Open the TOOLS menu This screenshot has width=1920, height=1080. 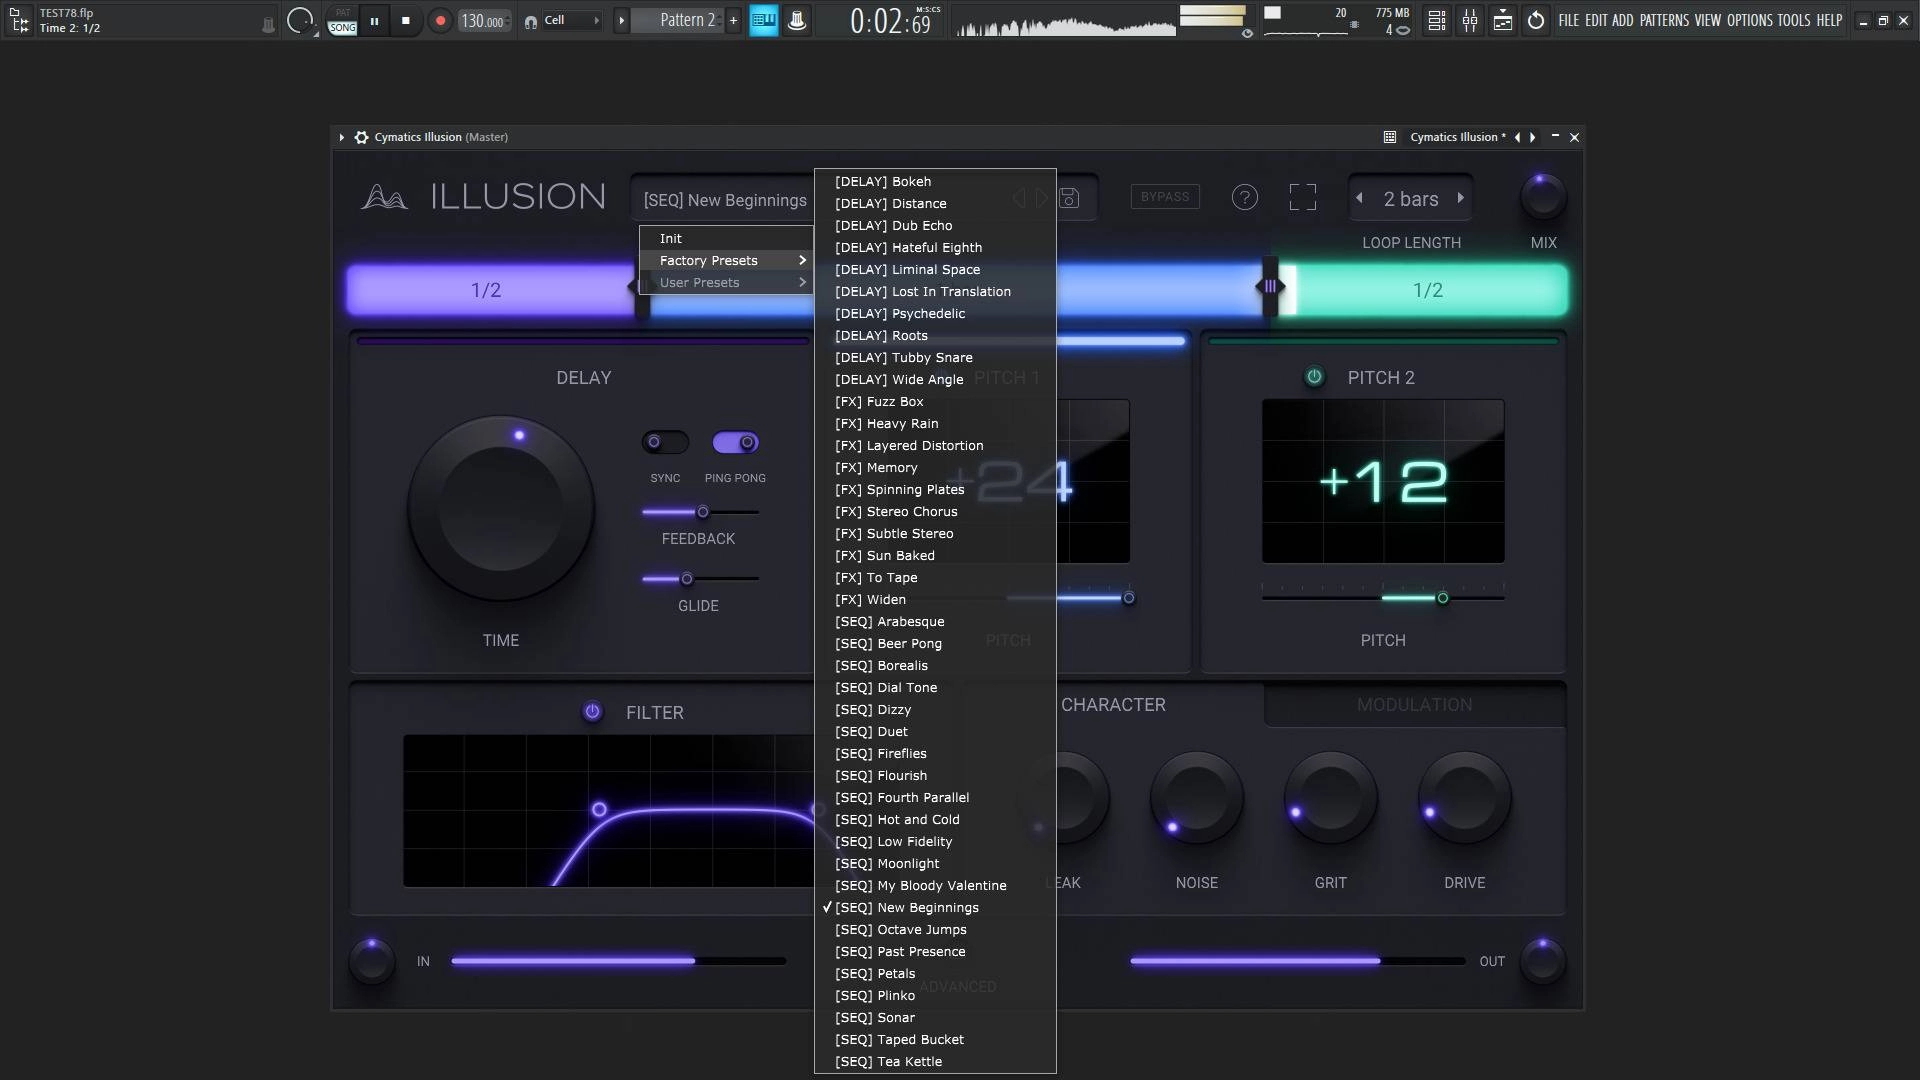coord(1793,20)
